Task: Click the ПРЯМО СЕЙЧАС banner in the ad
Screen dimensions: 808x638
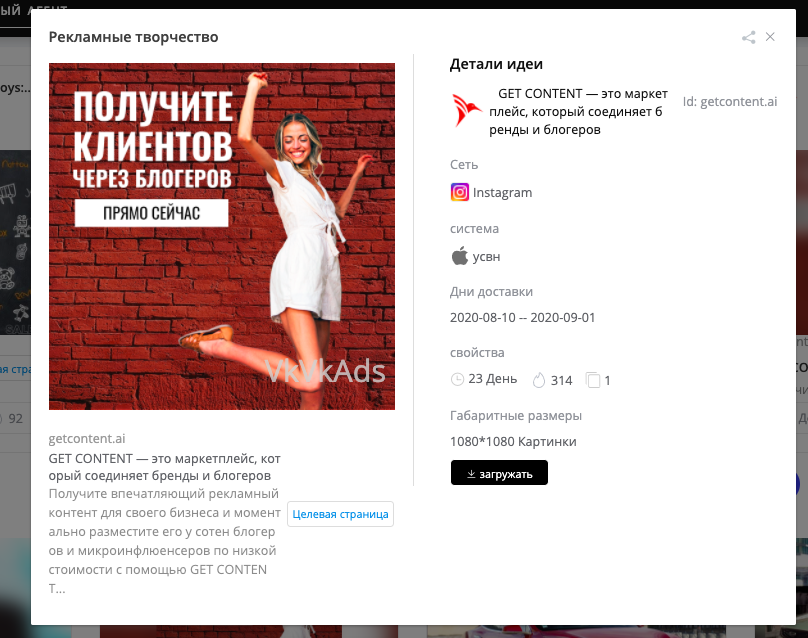Action: [x=152, y=213]
